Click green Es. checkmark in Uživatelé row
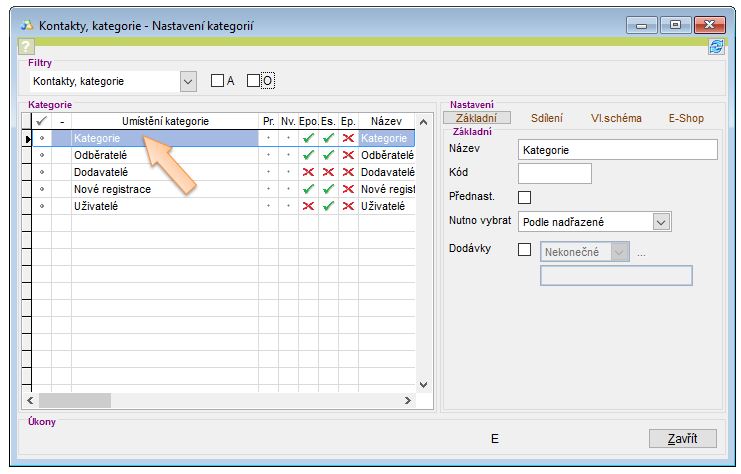Image resolution: width=741 pixels, height=474 pixels. coord(328,206)
